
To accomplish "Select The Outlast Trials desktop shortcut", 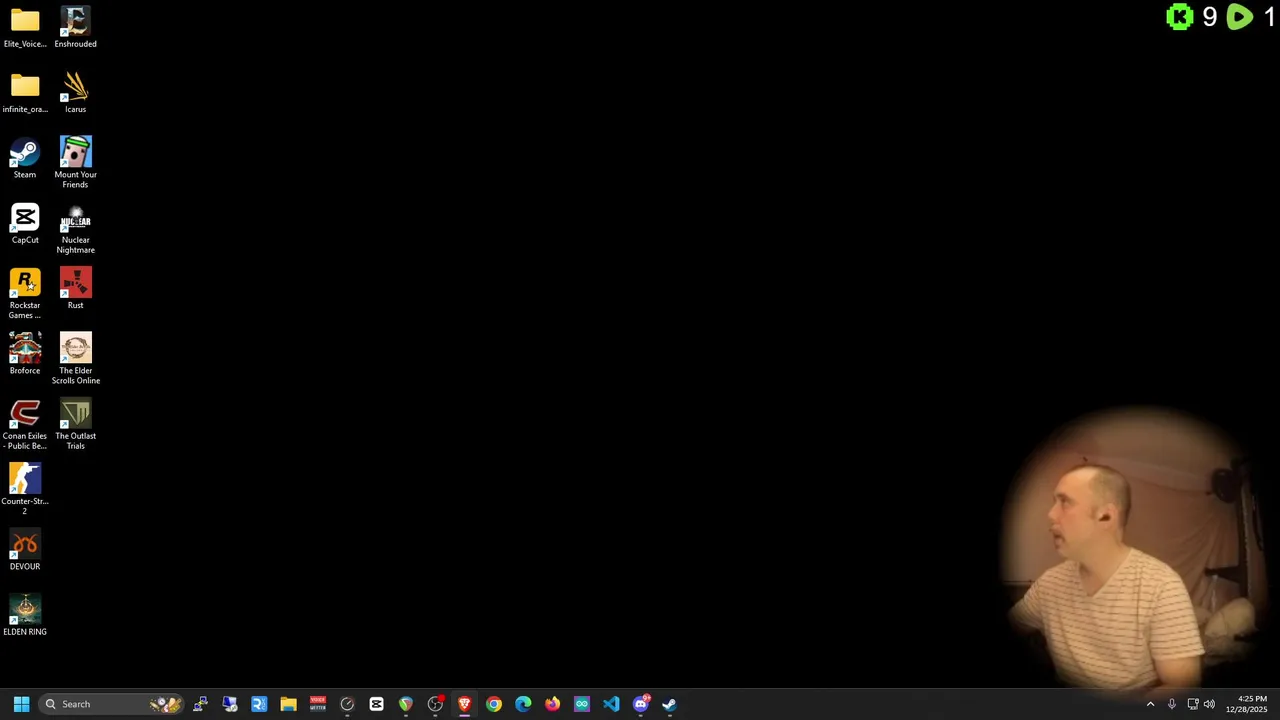I will click(75, 424).
